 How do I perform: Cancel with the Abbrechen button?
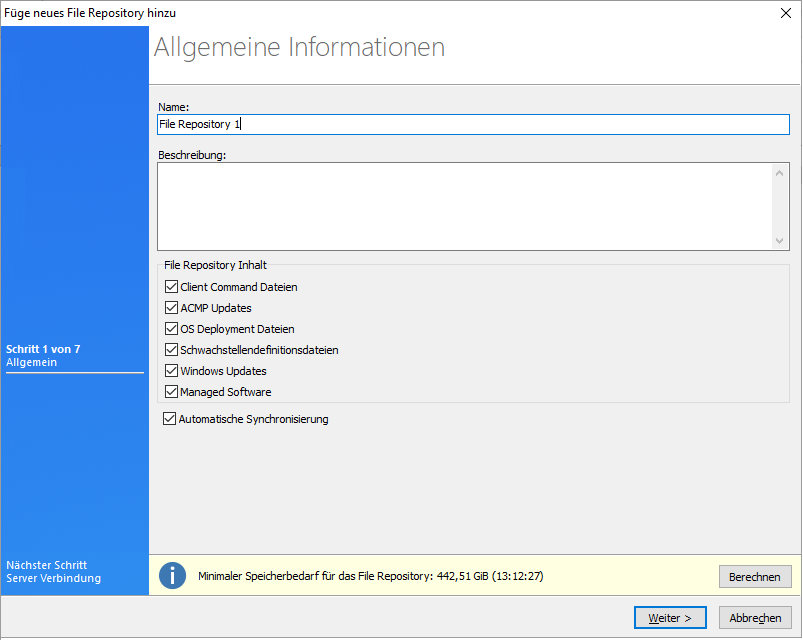755,618
